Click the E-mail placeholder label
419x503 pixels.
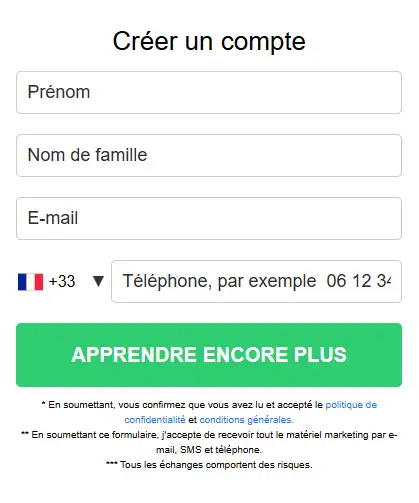point(53,218)
